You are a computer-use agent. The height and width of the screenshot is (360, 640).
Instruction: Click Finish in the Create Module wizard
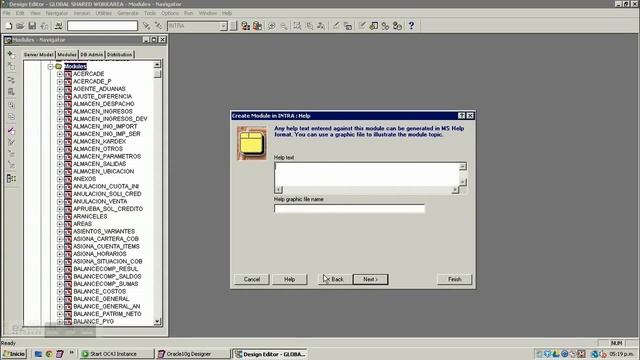(x=454, y=280)
